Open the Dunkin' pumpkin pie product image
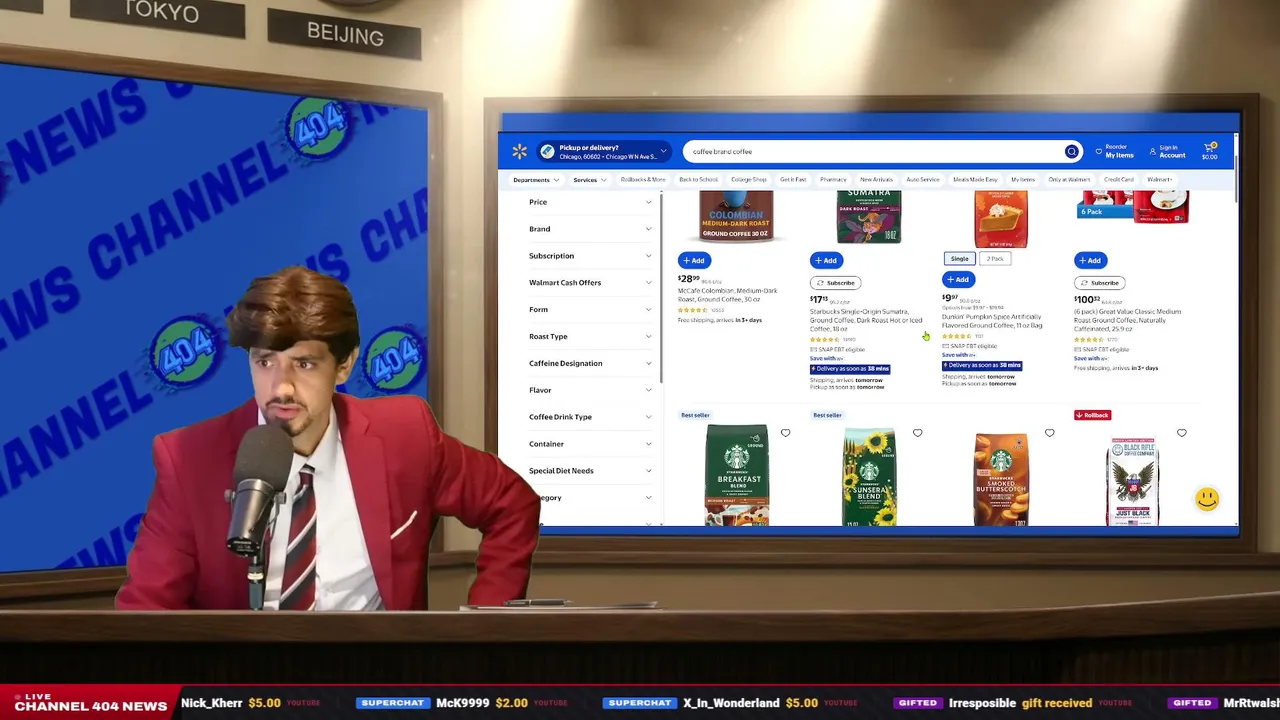This screenshot has width=1280, height=720. click(x=1001, y=218)
